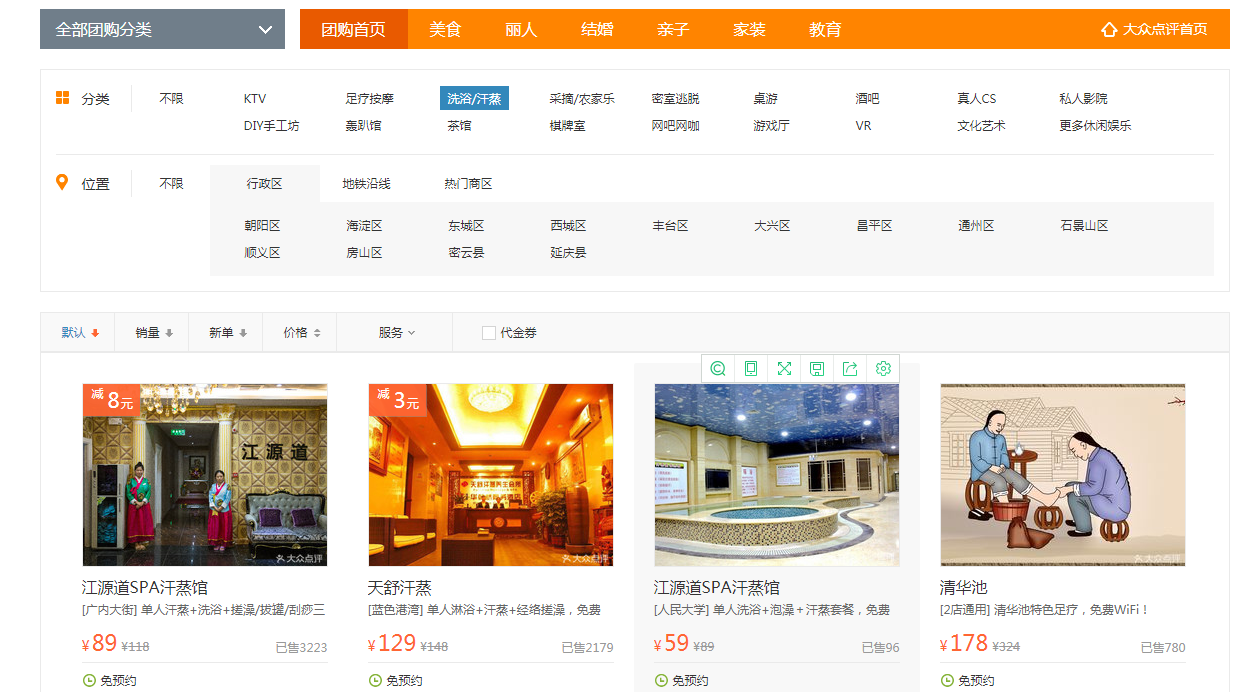Open the 丽人 navigation tab
The width and height of the screenshot is (1251, 692).
coord(521,29)
